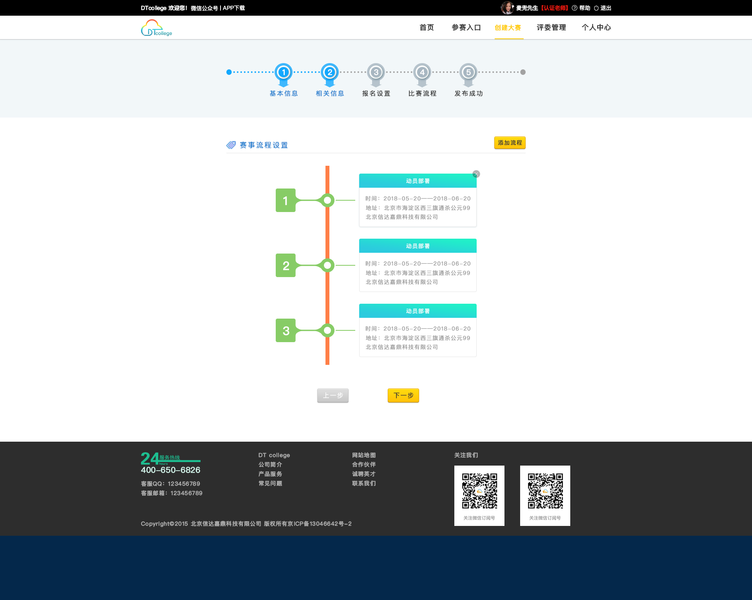Viewport: 752px width, 600px height.
Task: Click the user avatar in the top bar
Action: [507, 8]
